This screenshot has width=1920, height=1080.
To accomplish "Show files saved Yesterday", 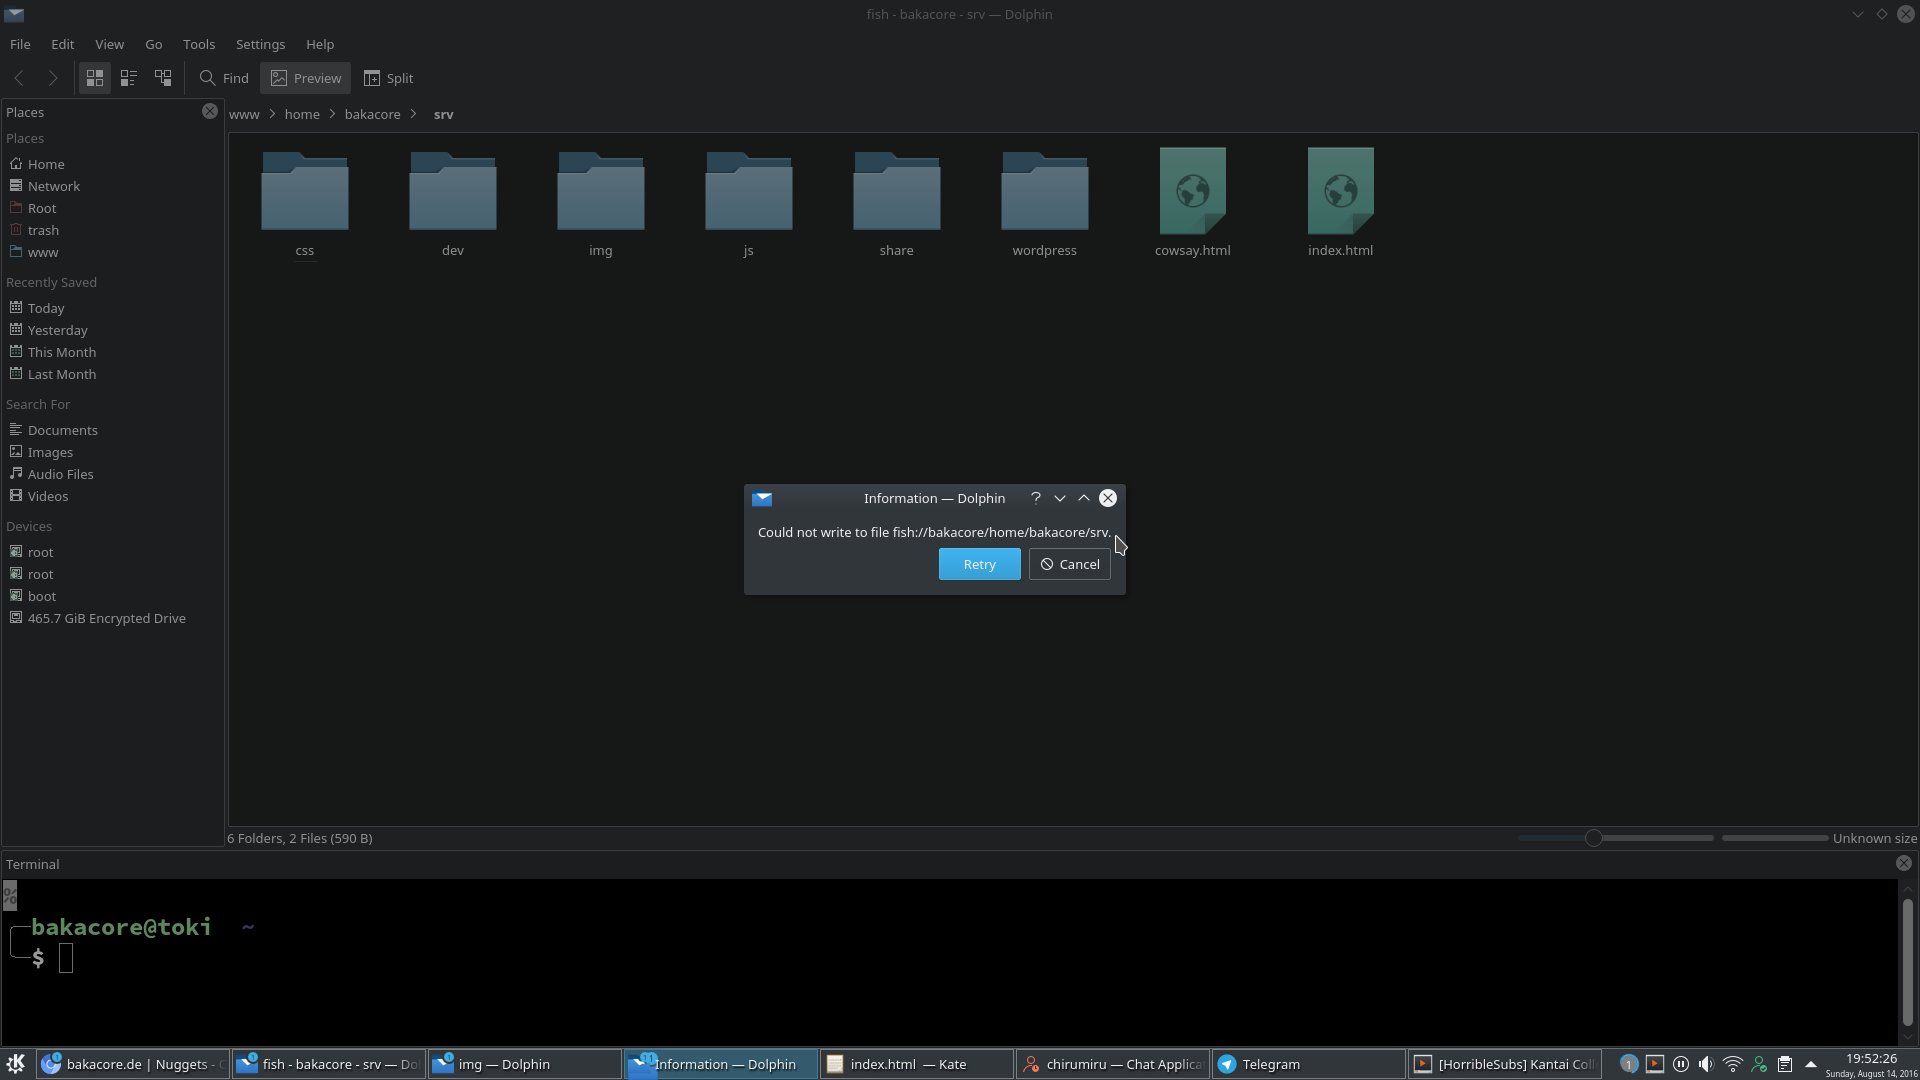I will pyautogui.click(x=112, y=330).
